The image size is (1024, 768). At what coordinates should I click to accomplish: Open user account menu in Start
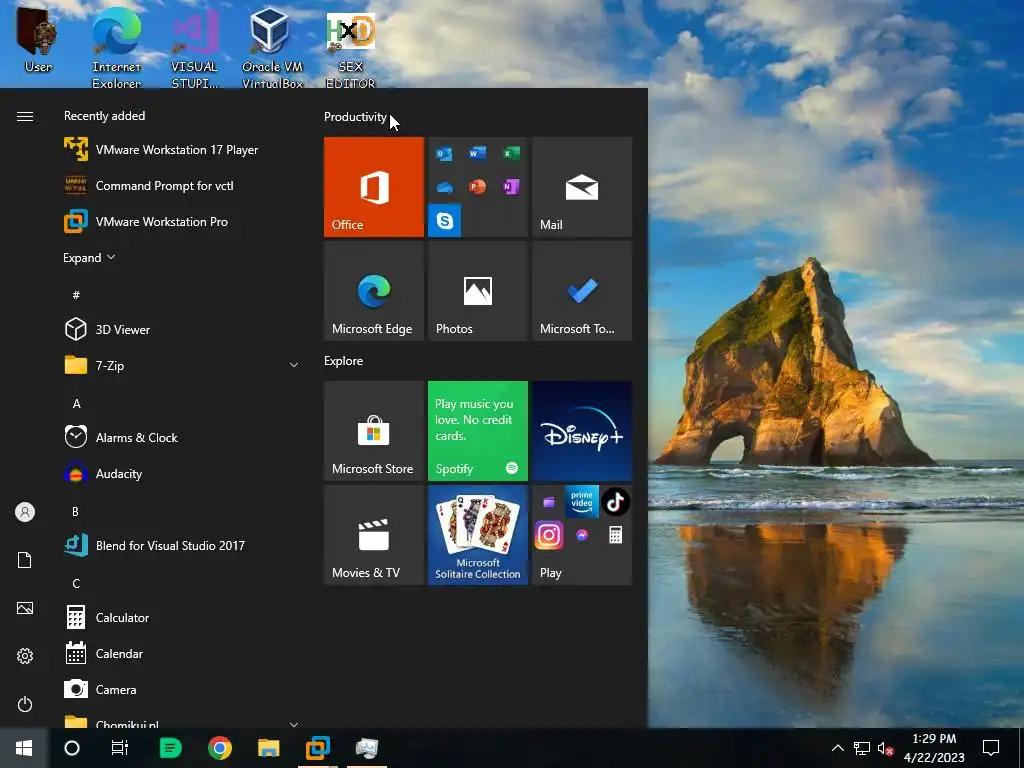coord(25,512)
